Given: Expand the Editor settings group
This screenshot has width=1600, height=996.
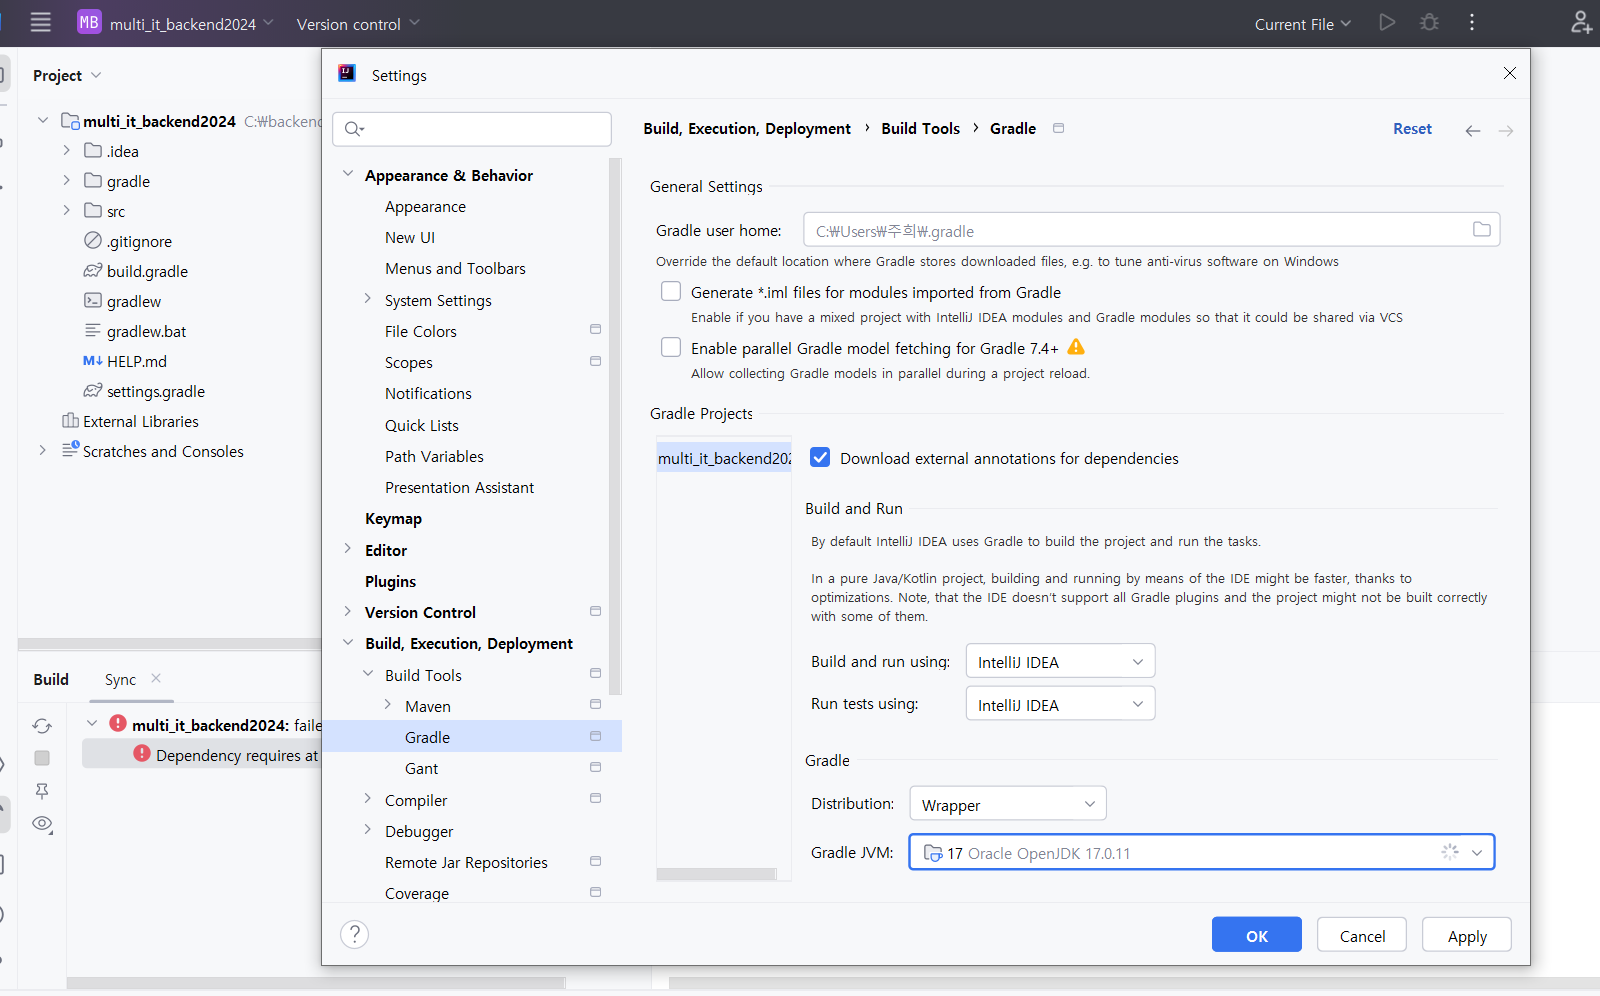Looking at the screenshot, I should [348, 549].
